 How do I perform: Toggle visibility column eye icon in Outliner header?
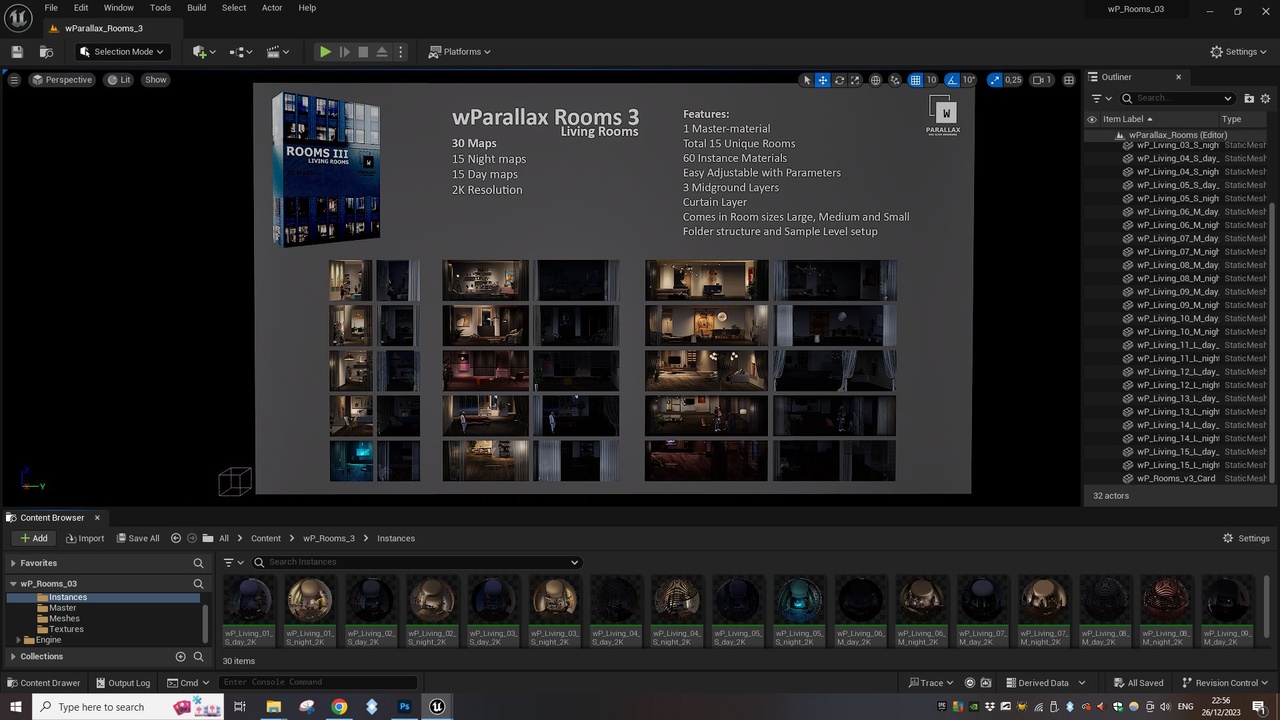point(1092,119)
